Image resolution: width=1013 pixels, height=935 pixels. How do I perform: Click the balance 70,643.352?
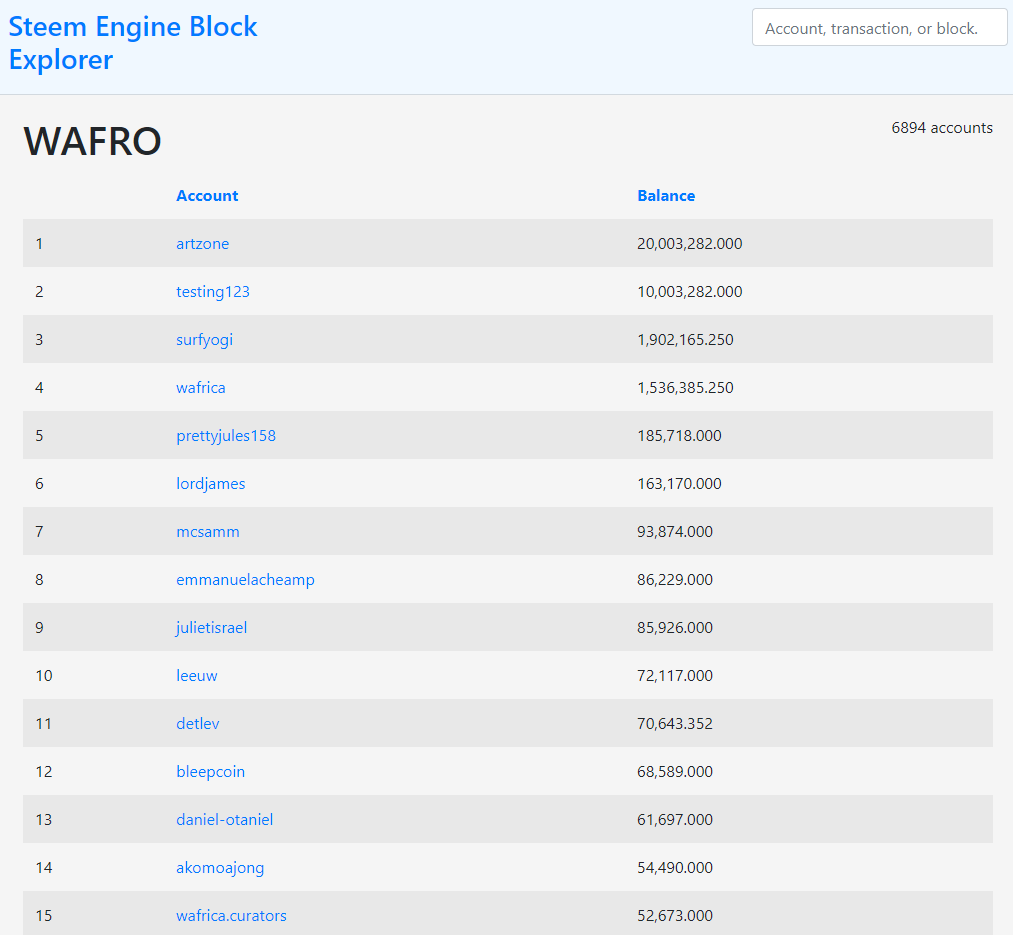[674, 724]
